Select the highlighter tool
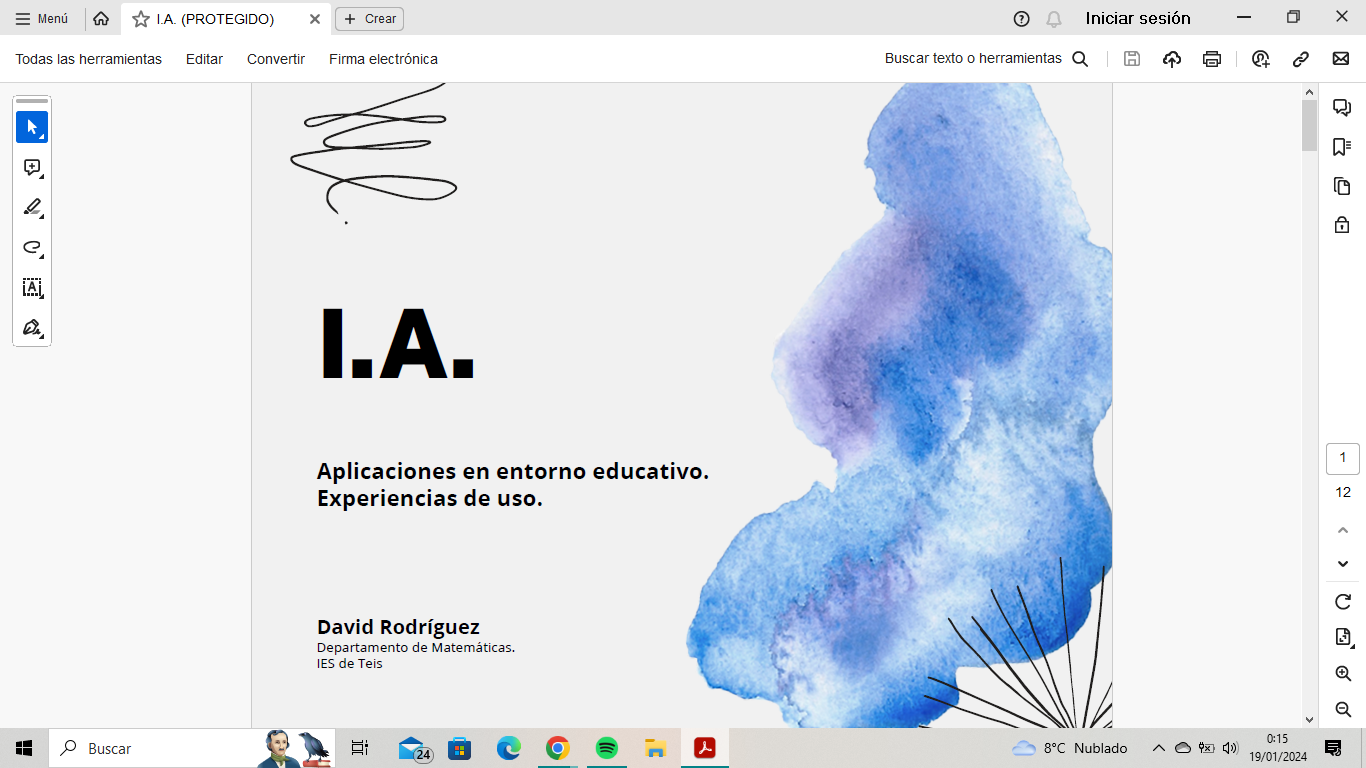 tap(32, 208)
